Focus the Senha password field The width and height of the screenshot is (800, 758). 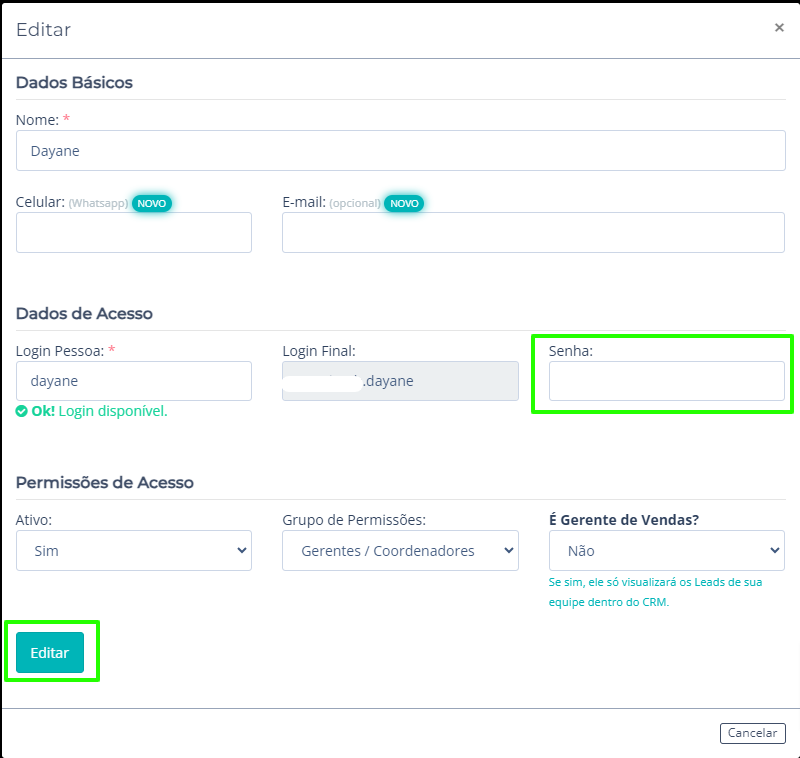(x=666, y=381)
